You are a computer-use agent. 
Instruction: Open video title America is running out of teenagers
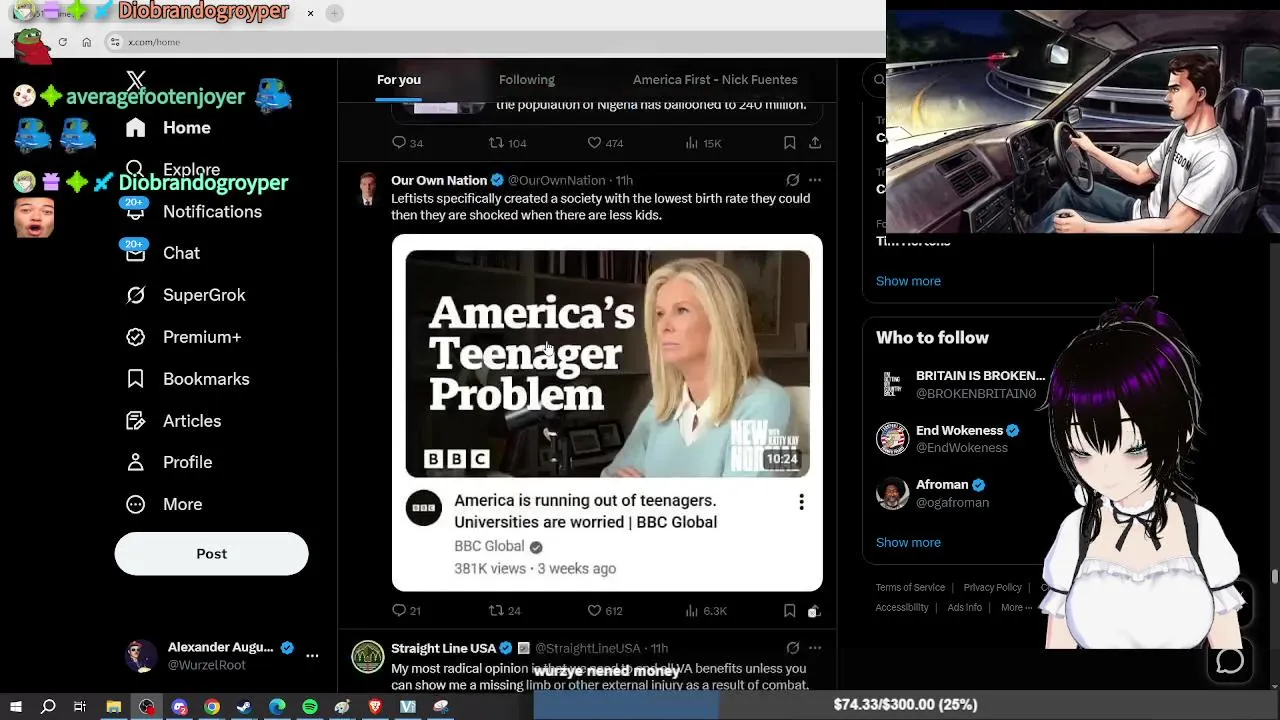[x=585, y=511]
